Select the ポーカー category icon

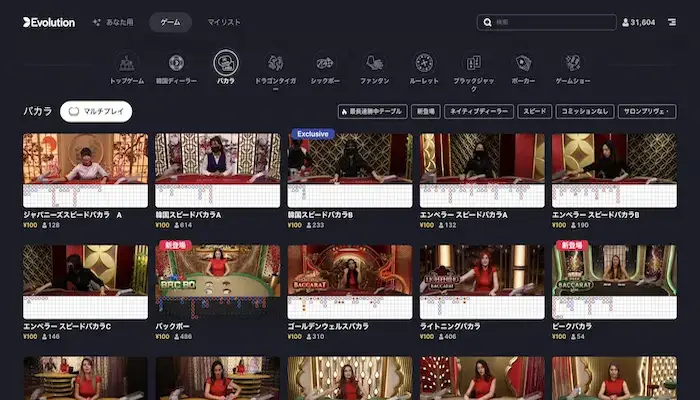click(x=523, y=63)
